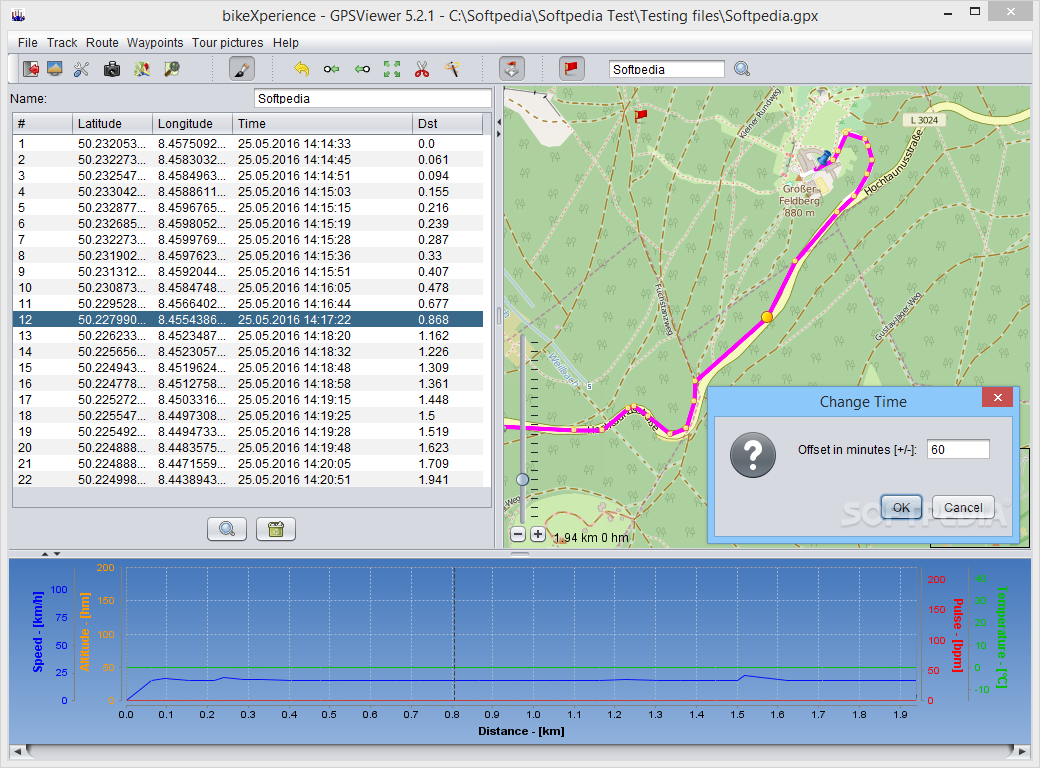The image size is (1040, 768).
Task: Toggle the red flag waypoint button
Action: tap(572, 69)
